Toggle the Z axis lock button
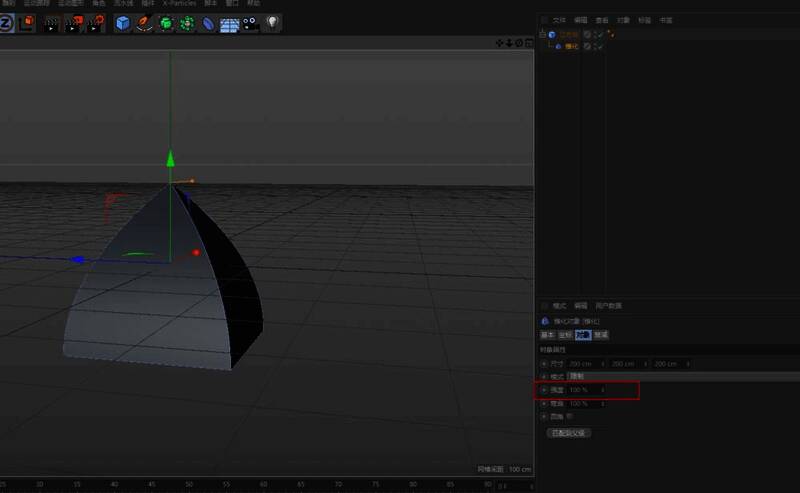The width and height of the screenshot is (800, 493). (6, 23)
